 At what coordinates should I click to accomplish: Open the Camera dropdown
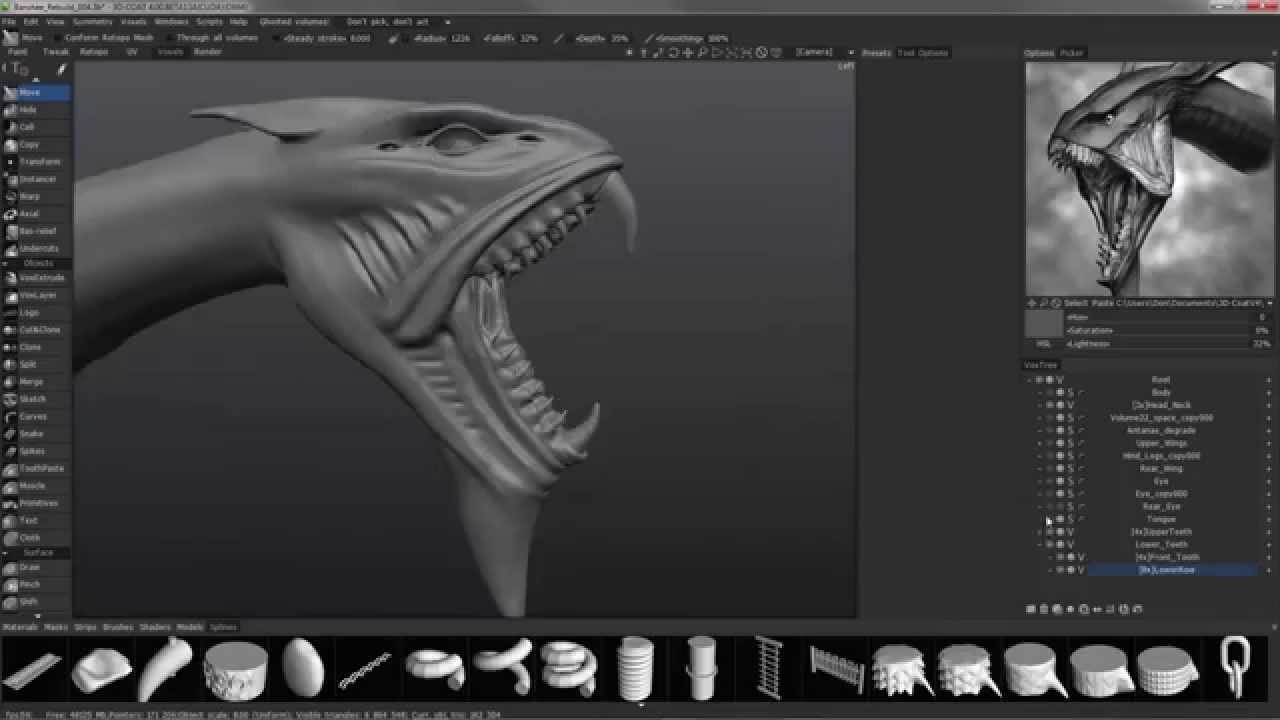tap(823, 52)
